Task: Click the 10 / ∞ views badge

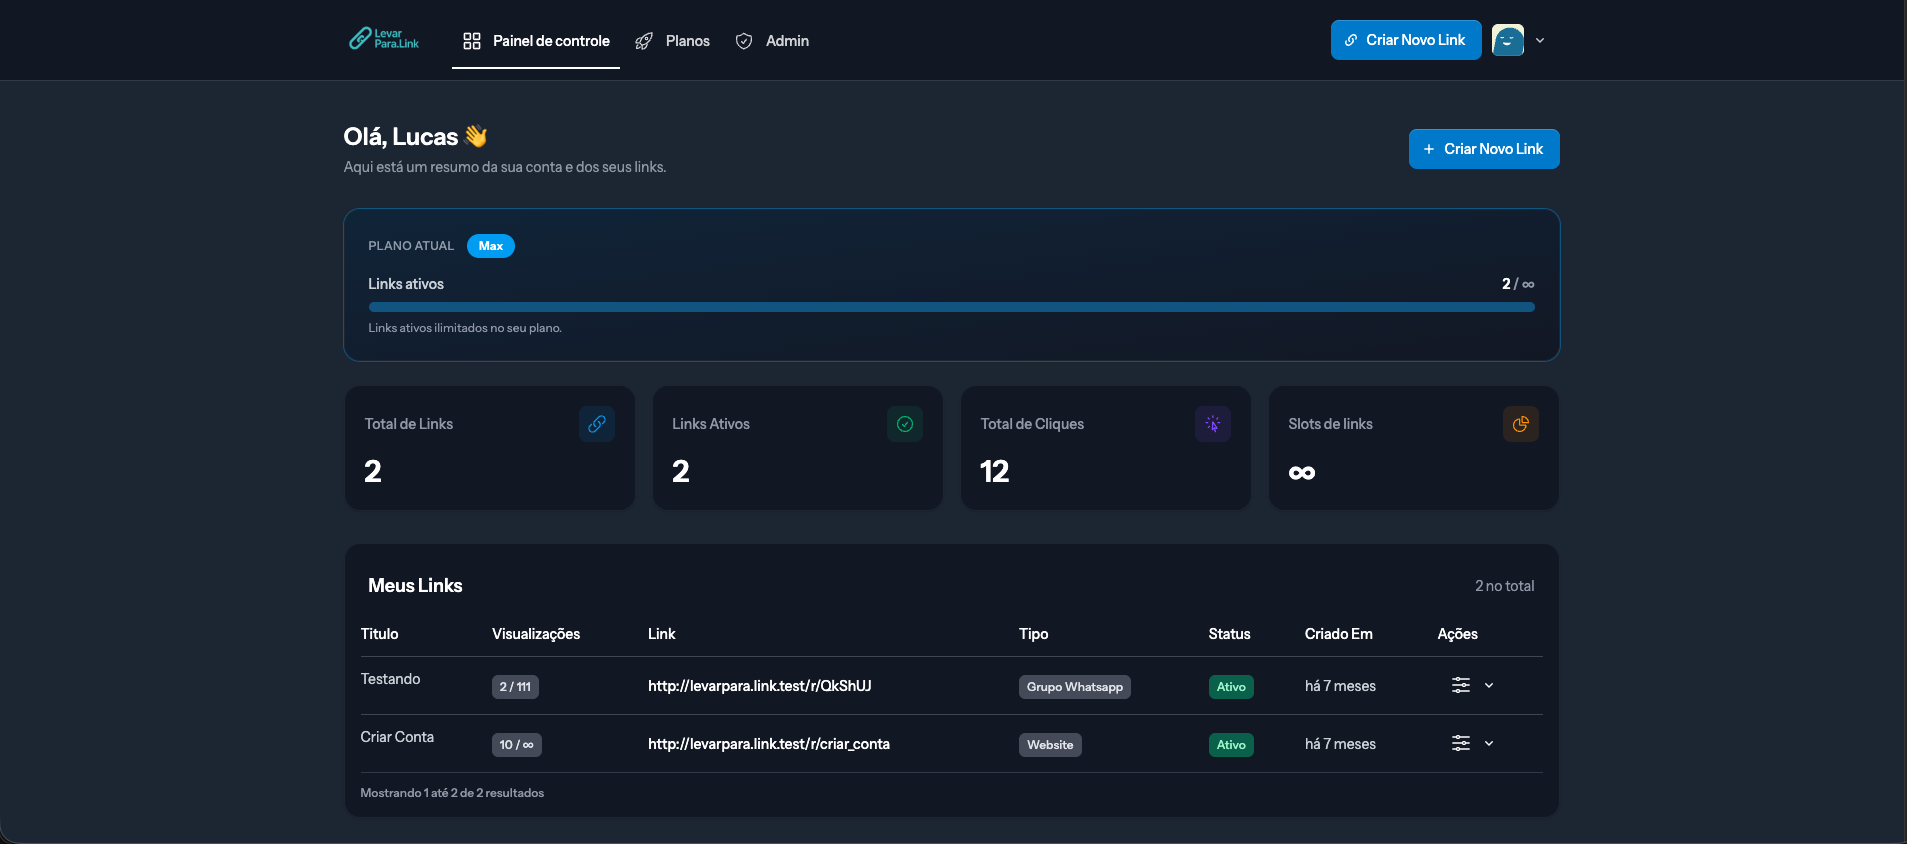Action: pos(517,745)
